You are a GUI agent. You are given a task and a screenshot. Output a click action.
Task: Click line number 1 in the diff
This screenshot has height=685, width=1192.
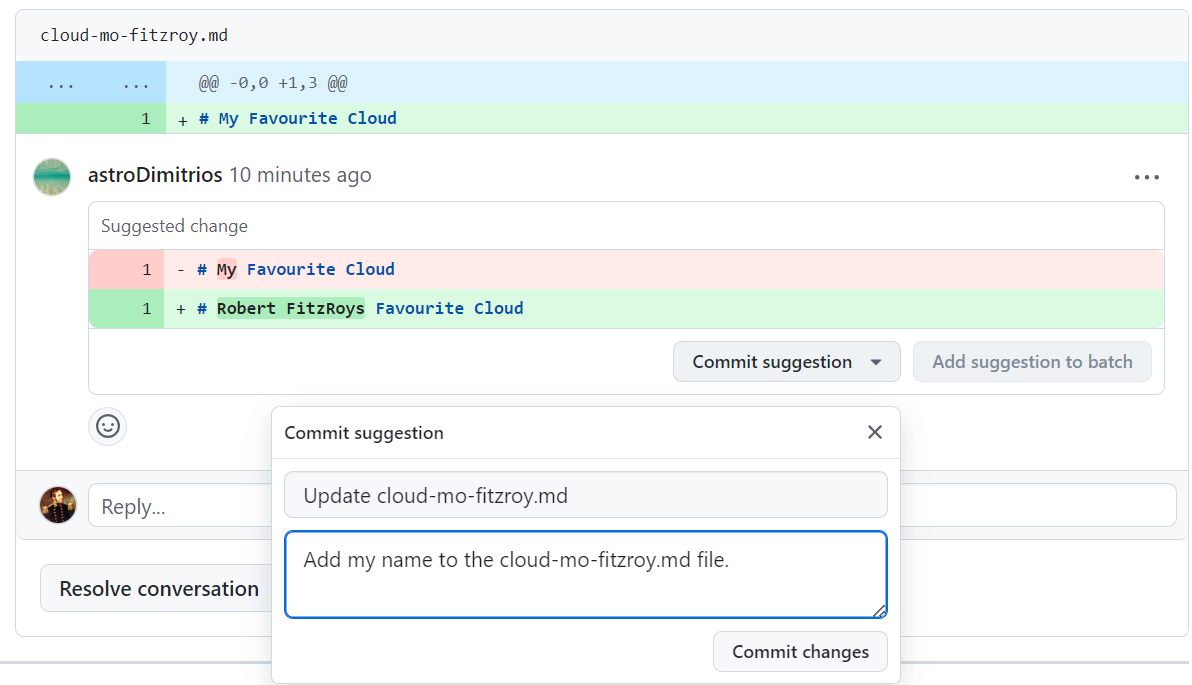tap(146, 118)
